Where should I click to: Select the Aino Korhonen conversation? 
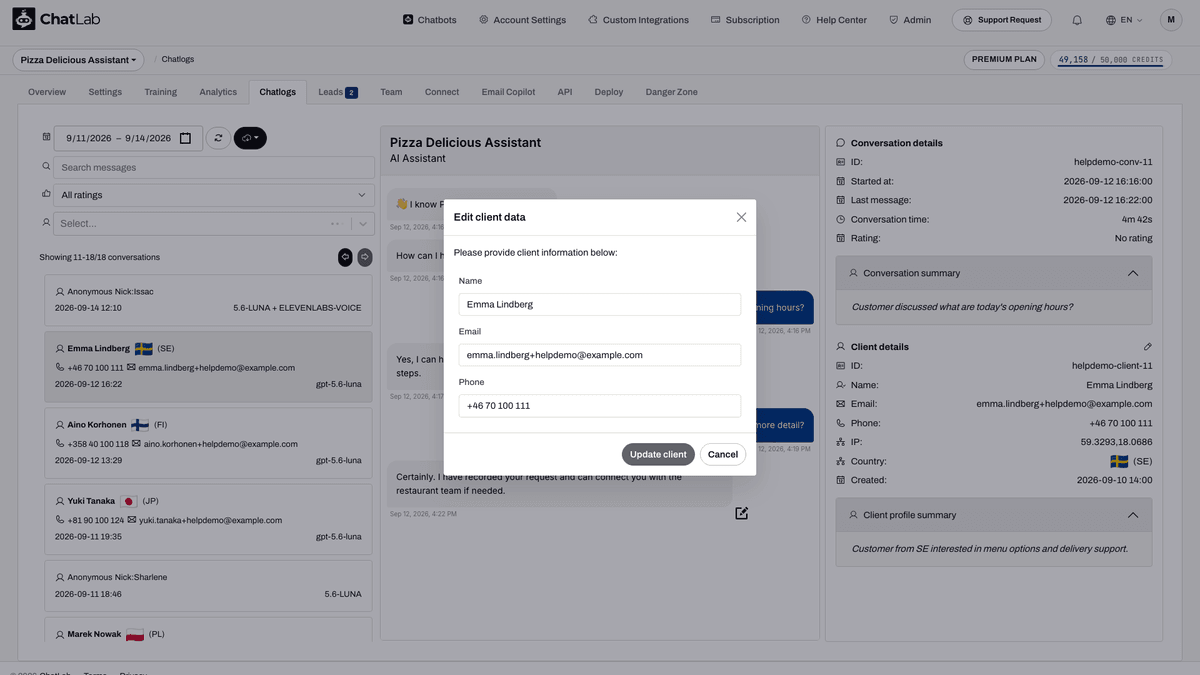tap(208, 443)
